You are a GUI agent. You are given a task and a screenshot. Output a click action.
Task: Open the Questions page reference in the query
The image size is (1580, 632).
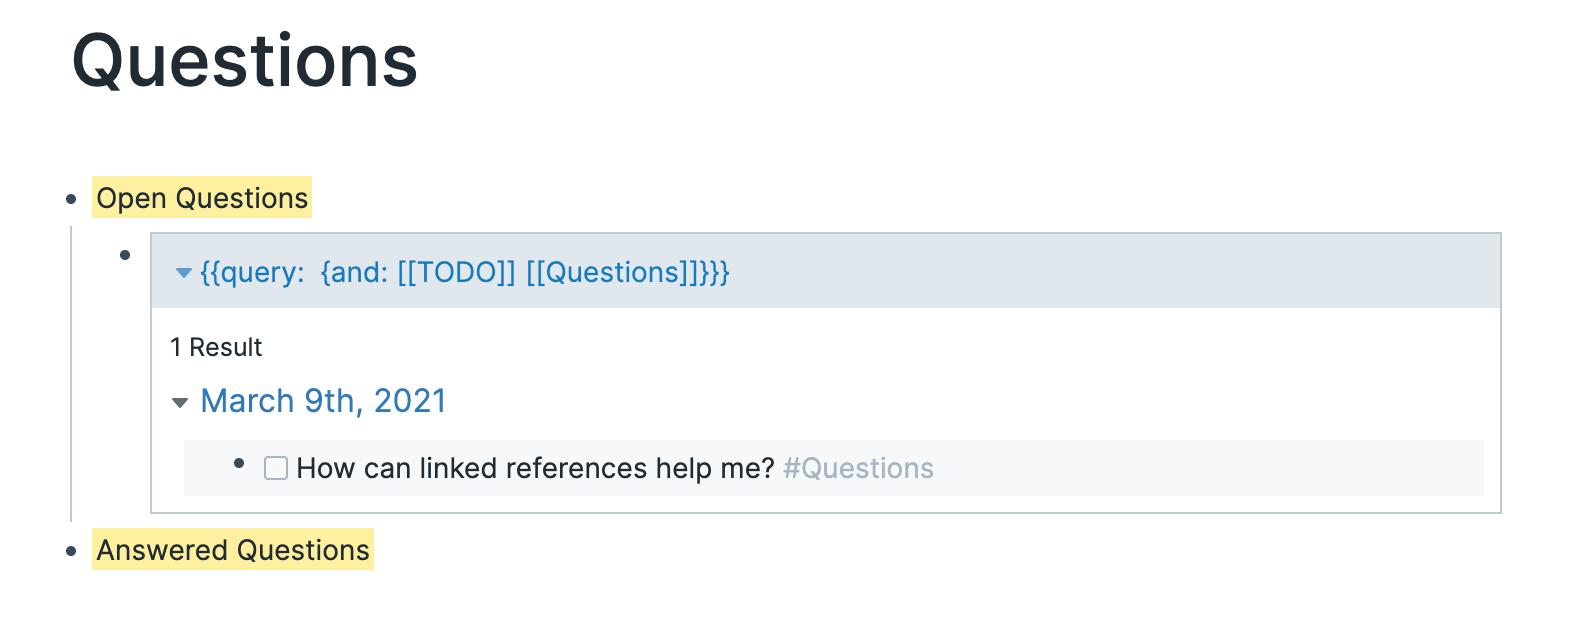click(x=608, y=272)
